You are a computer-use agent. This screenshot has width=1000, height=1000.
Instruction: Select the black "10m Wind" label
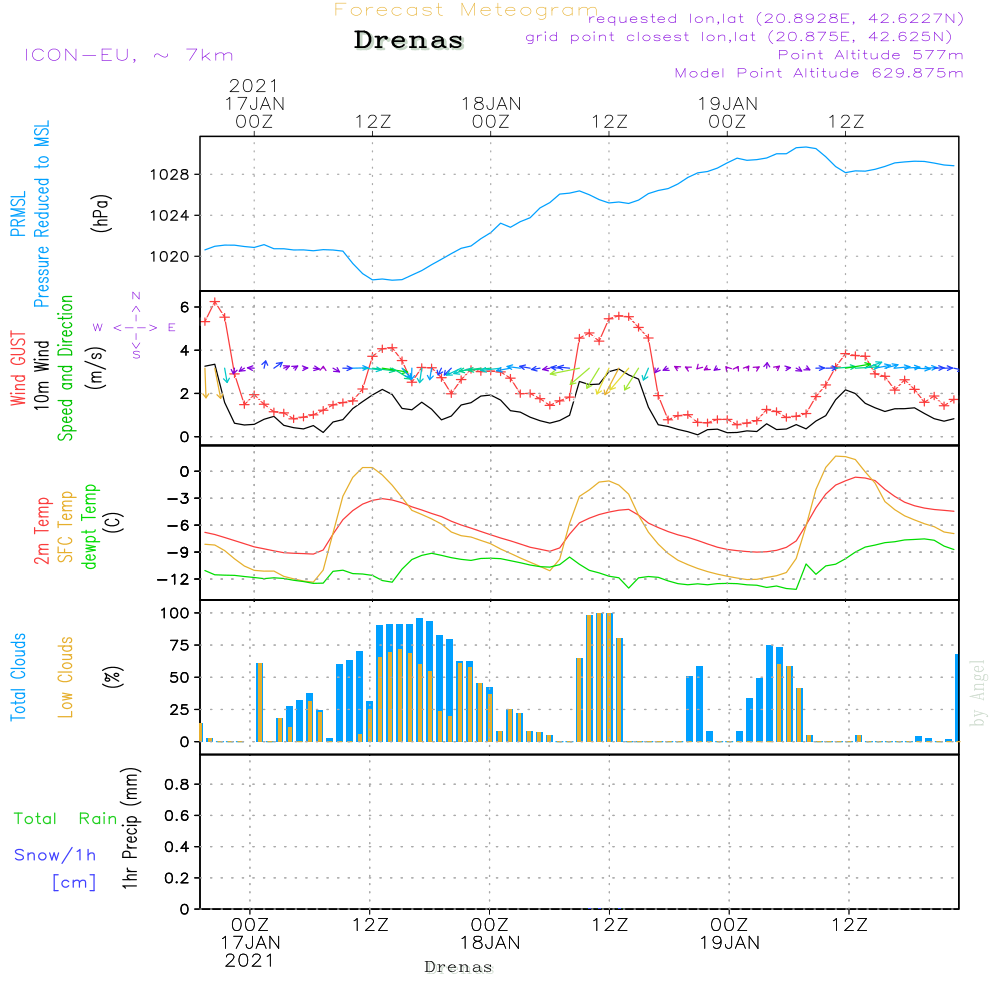click(x=41, y=375)
